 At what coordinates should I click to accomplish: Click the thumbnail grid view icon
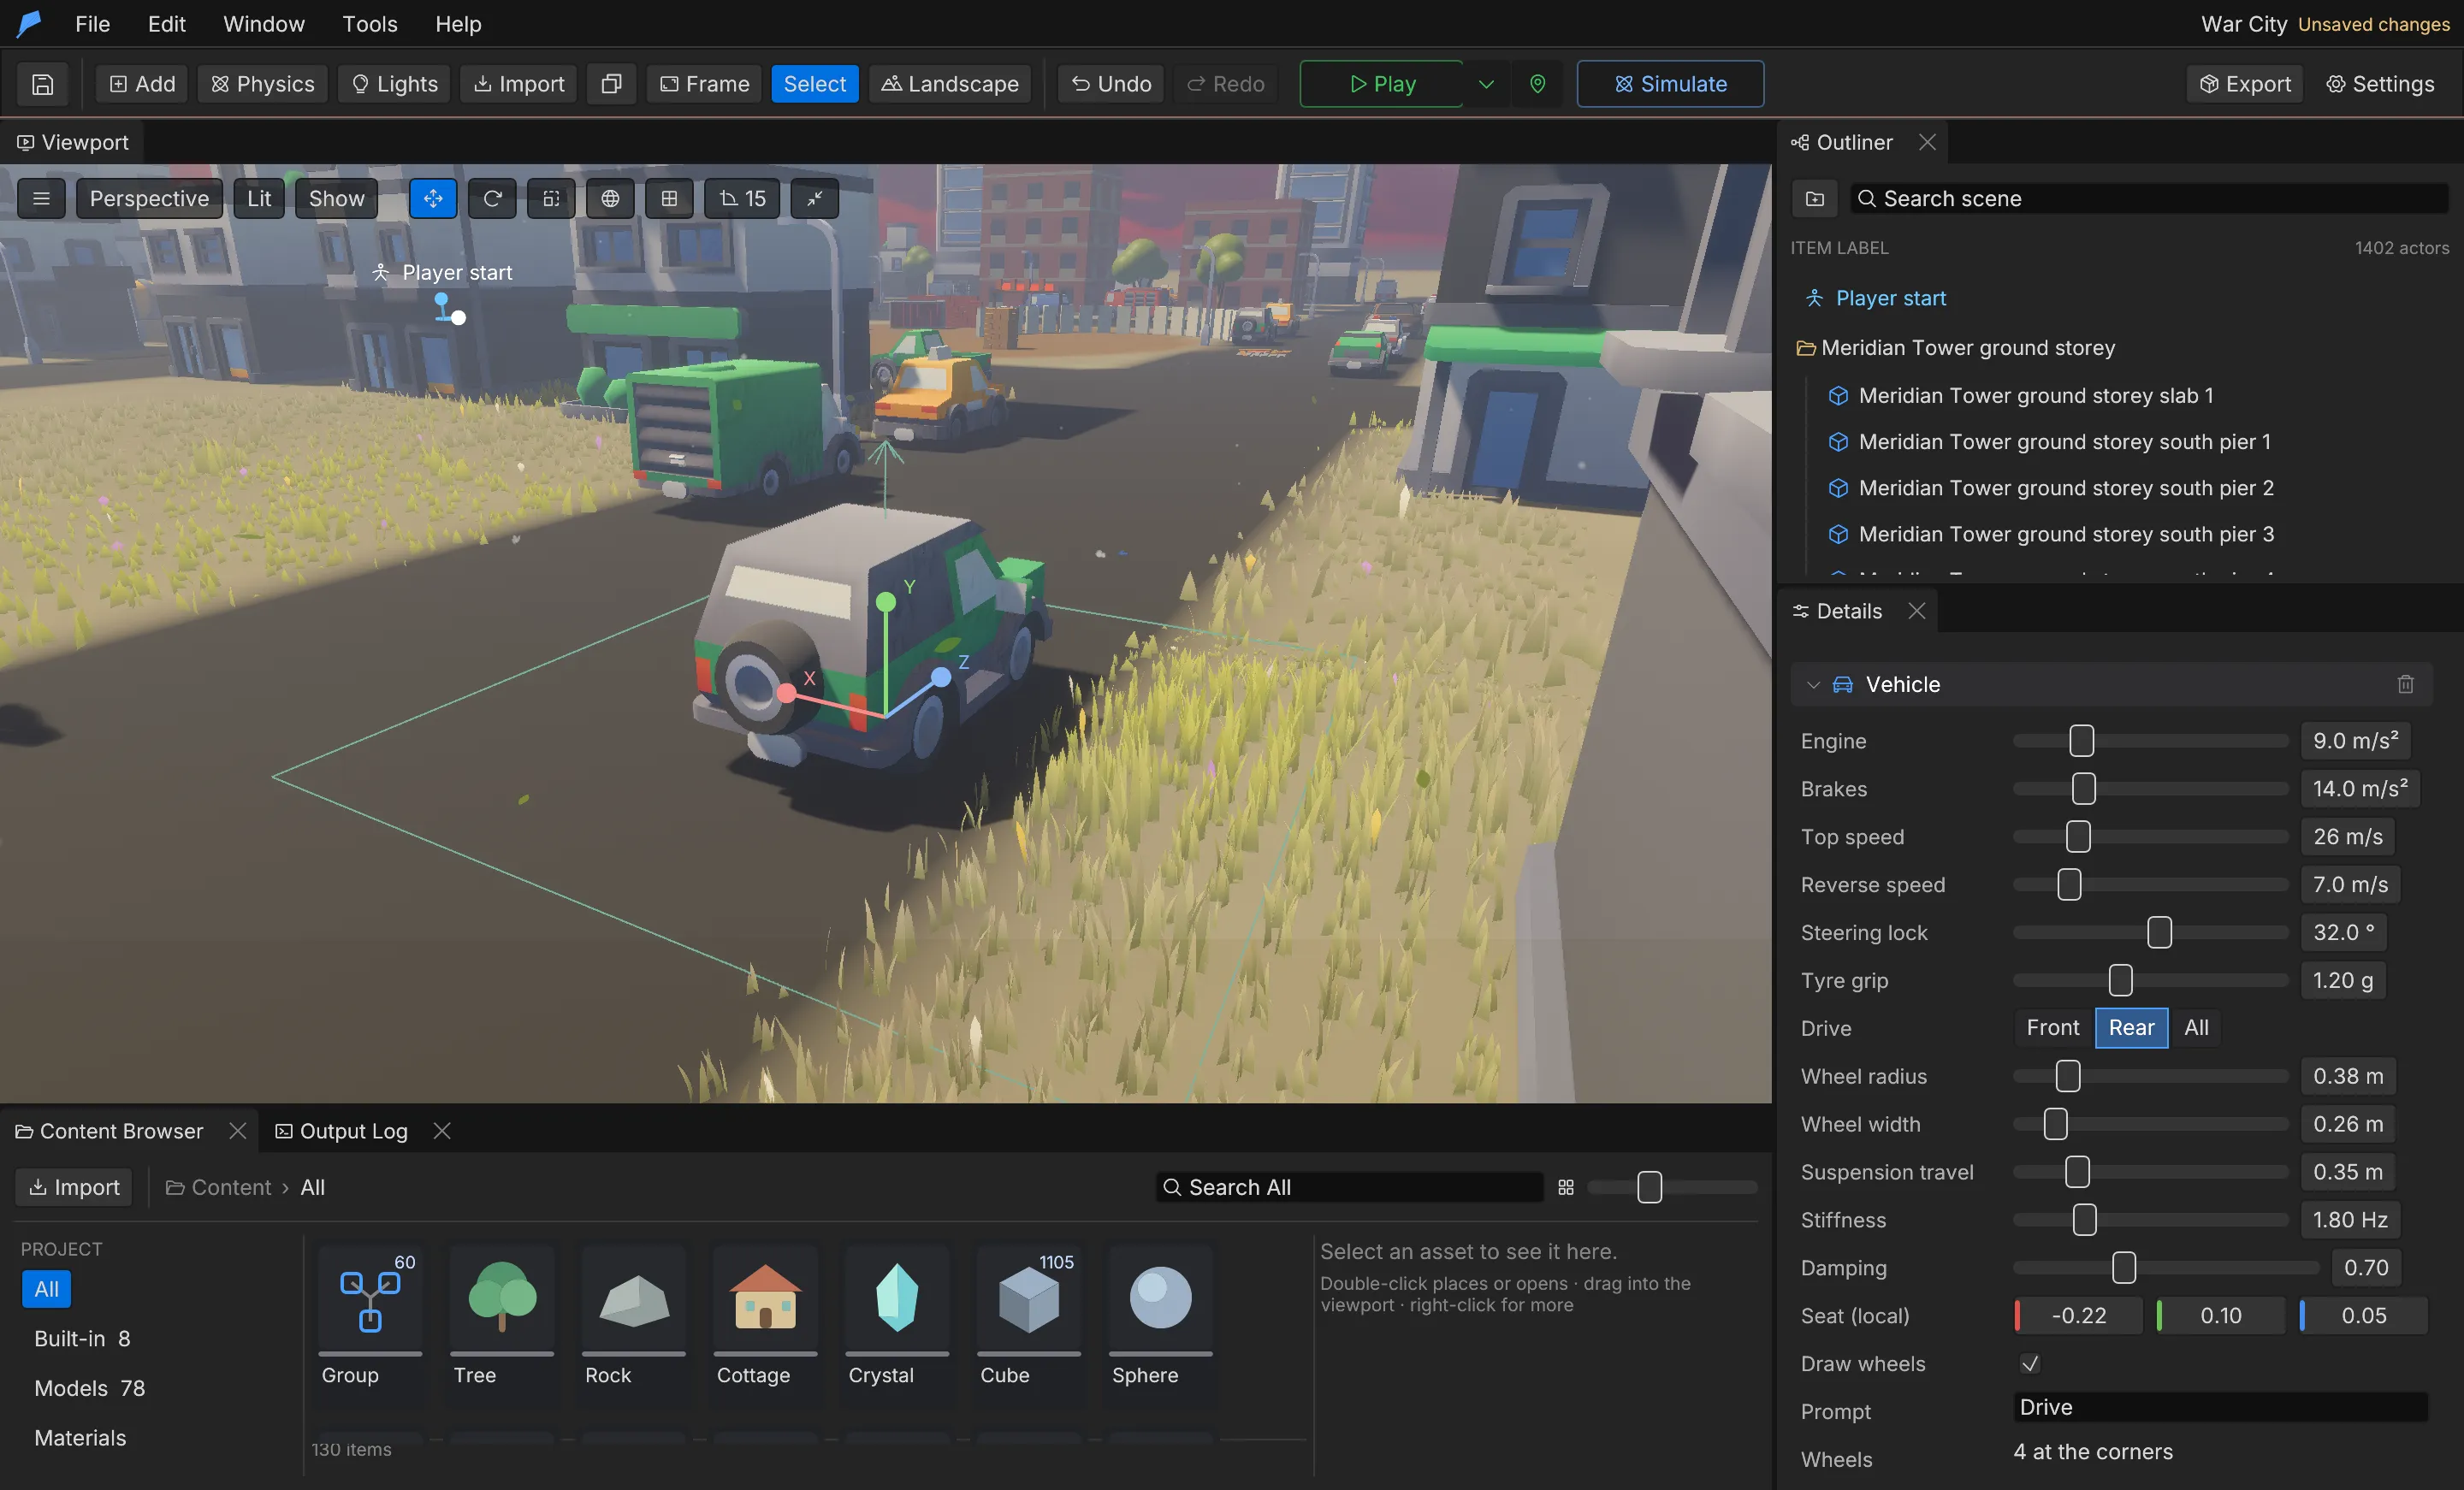[1566, 1187]
